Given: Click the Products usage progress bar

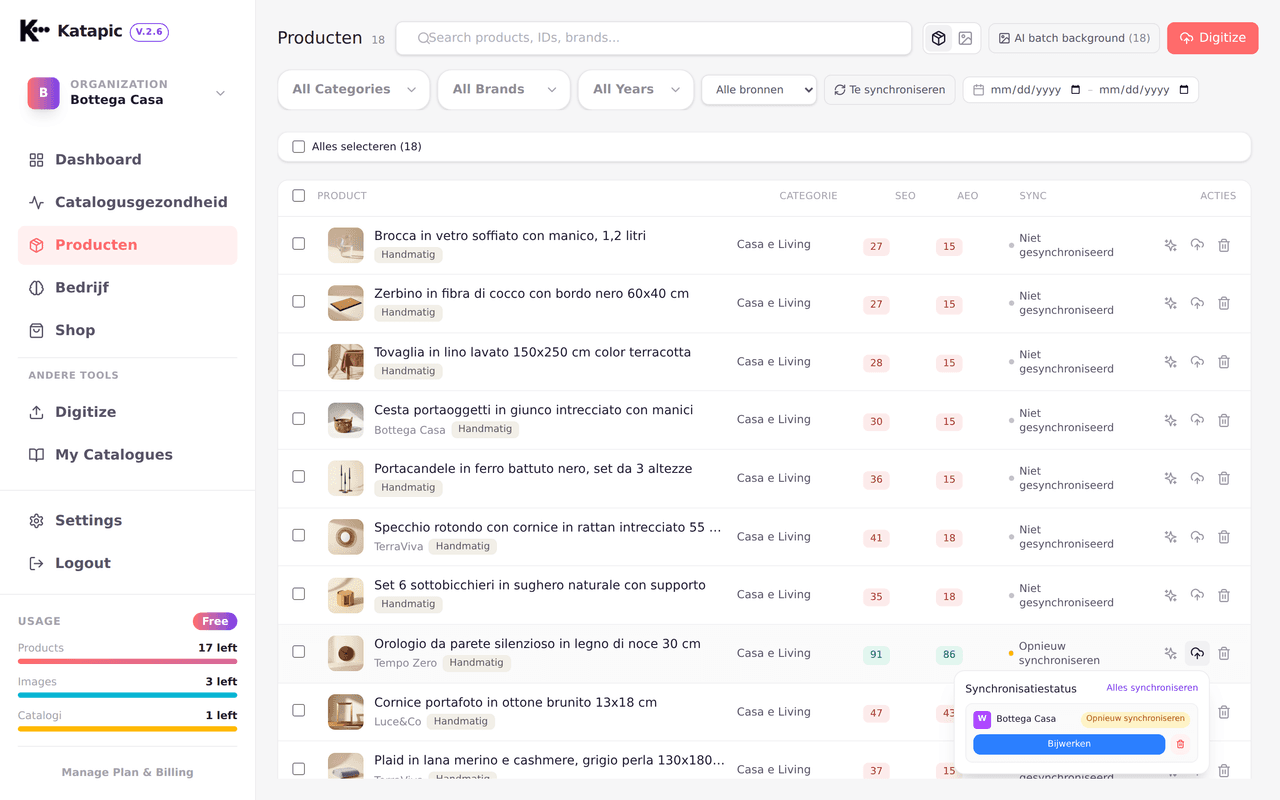Looking at the screenshot, I should 127,661.
